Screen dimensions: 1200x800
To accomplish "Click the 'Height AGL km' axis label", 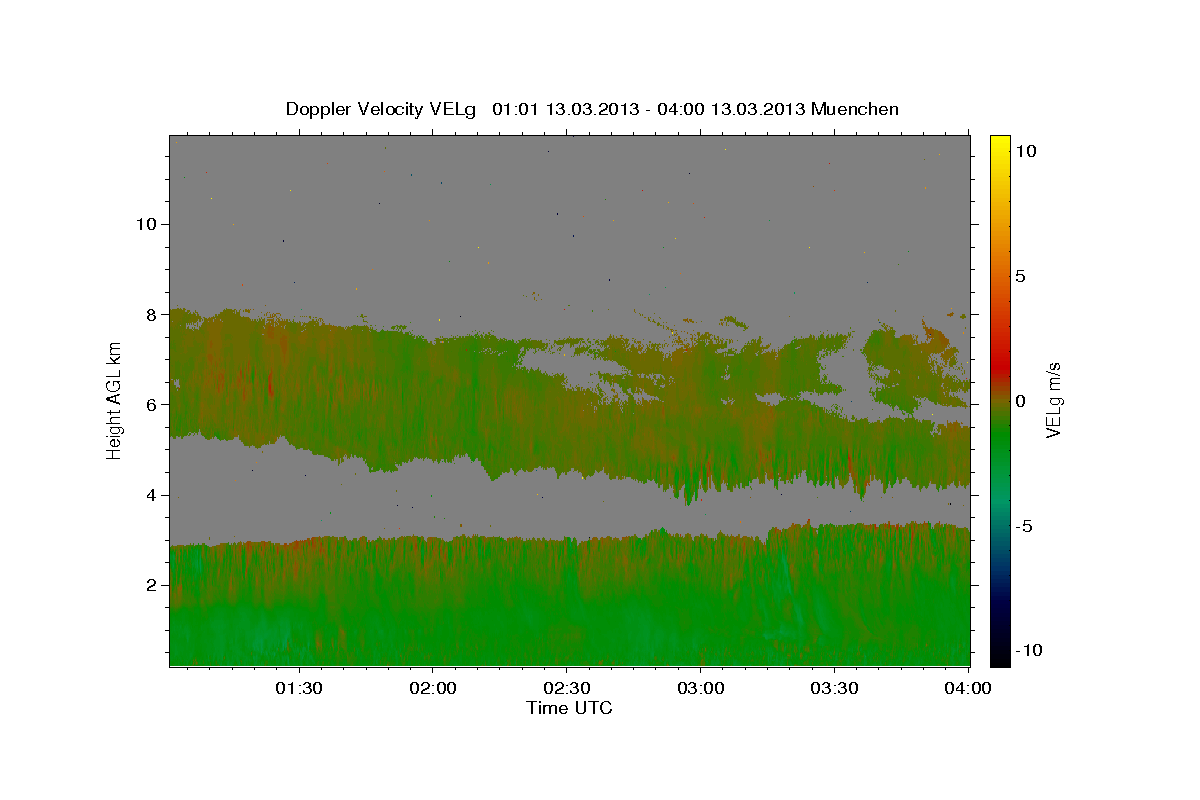I will pos(115,400).
